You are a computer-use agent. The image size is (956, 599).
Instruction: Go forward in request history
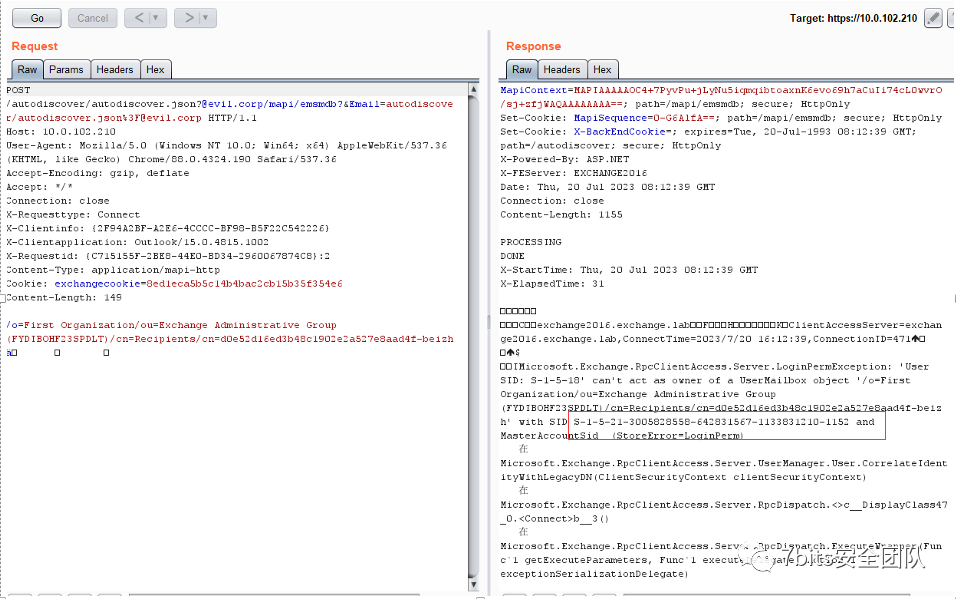(x=189, y=18)
